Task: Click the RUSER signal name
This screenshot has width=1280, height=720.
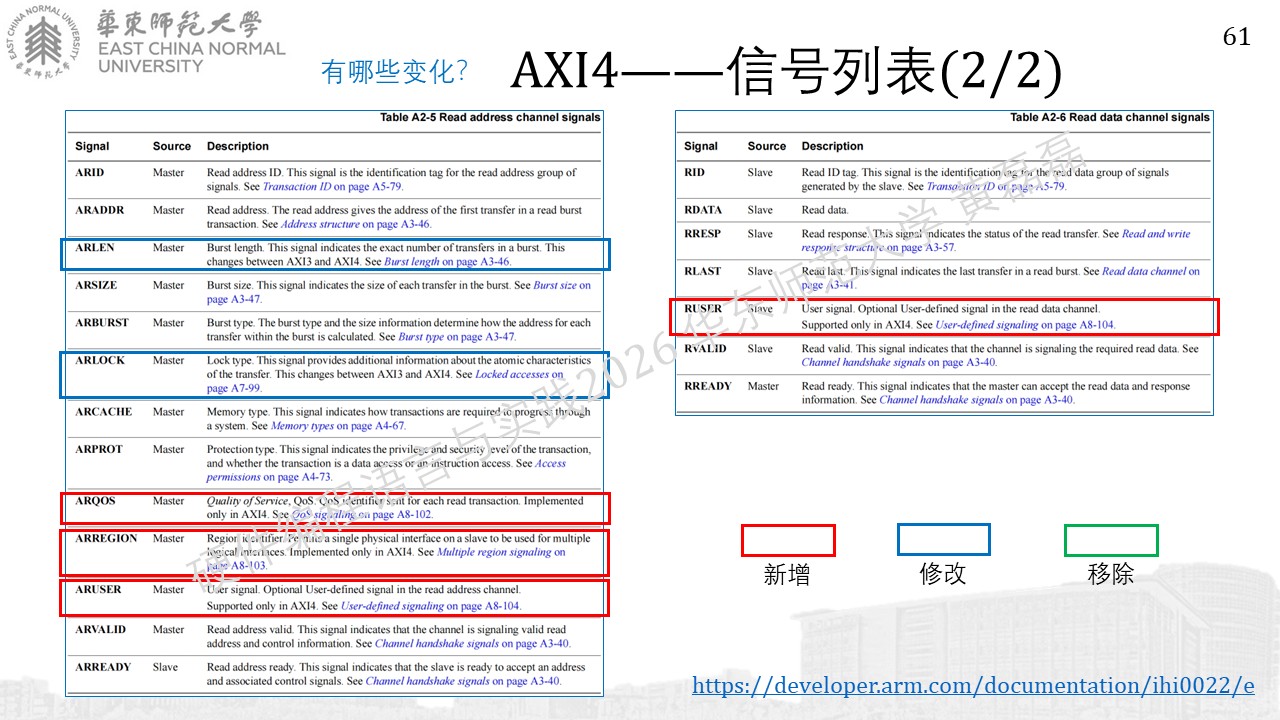Action: click(x=703, y=309)
